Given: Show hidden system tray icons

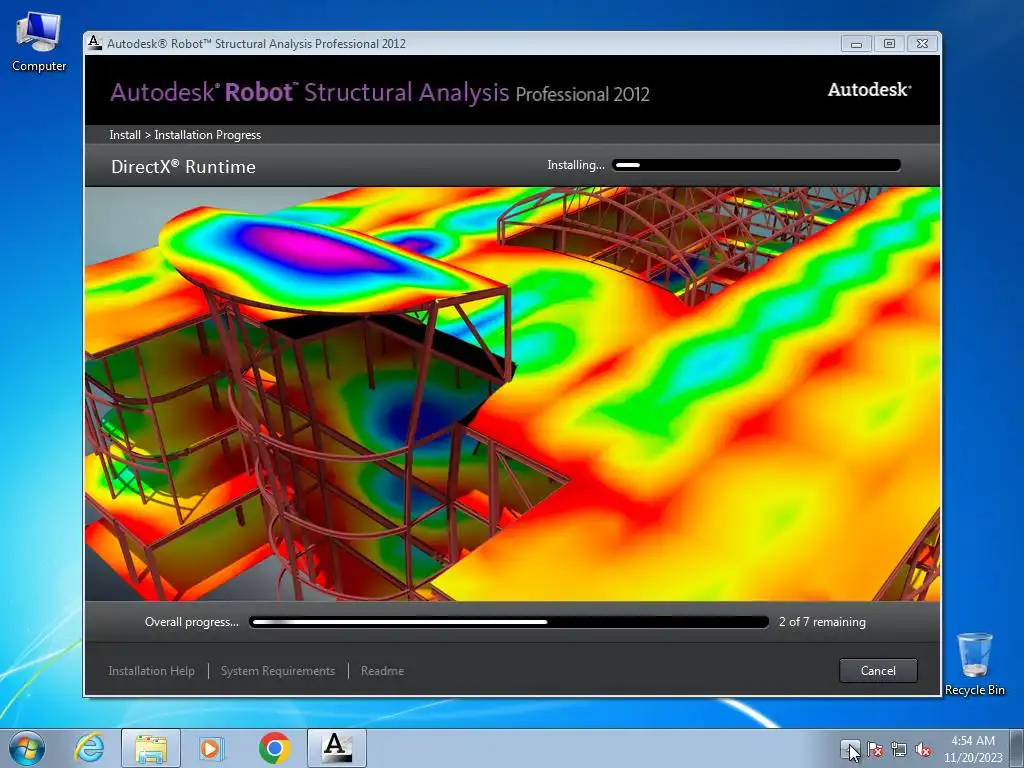Looking at the screenshot, I should click(850, 750).
